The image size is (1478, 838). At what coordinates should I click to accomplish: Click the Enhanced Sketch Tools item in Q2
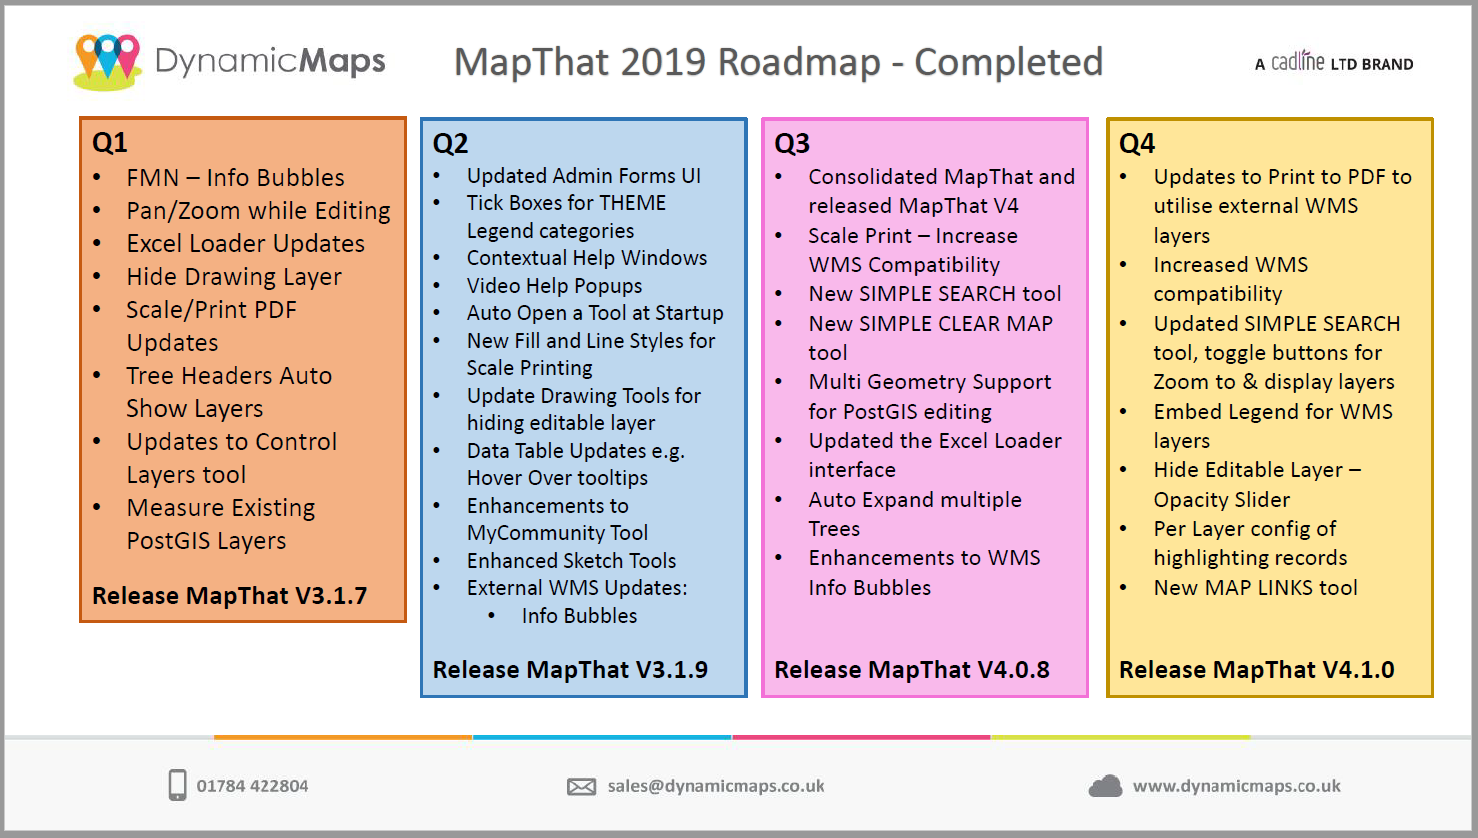pyautogui.click(x=571, y=561)
